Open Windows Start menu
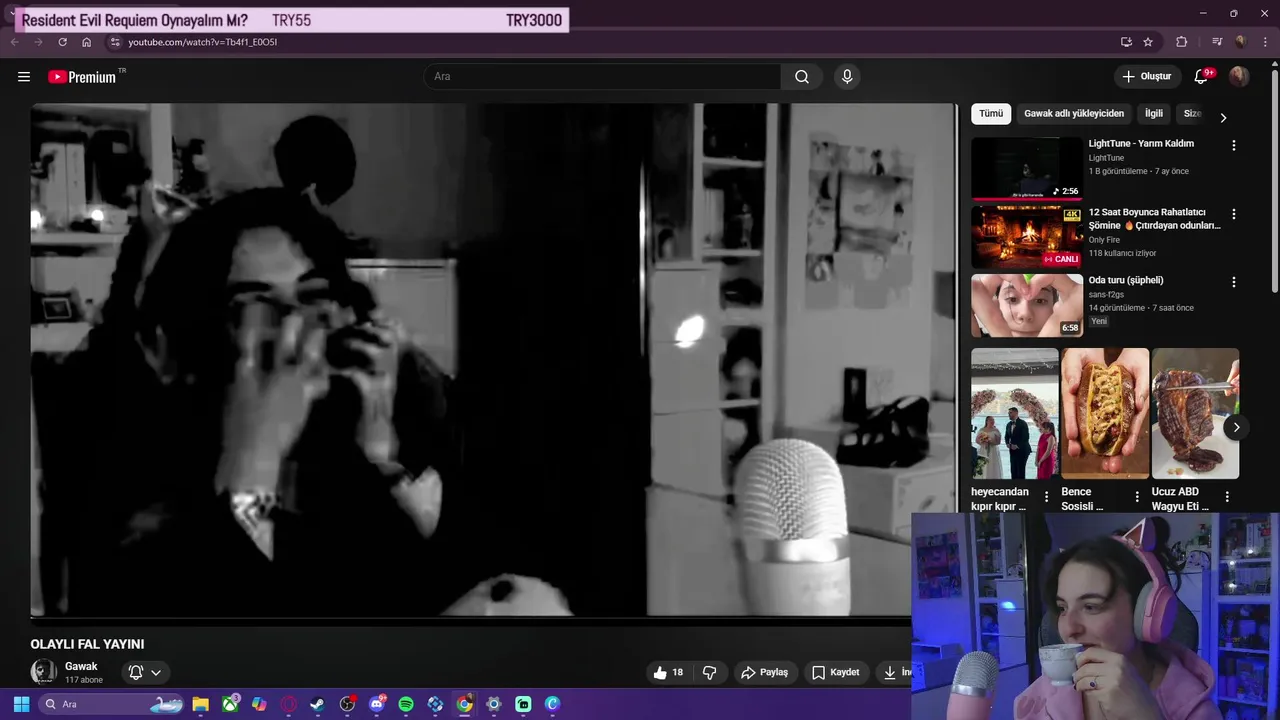 click(x=21, y=704)
